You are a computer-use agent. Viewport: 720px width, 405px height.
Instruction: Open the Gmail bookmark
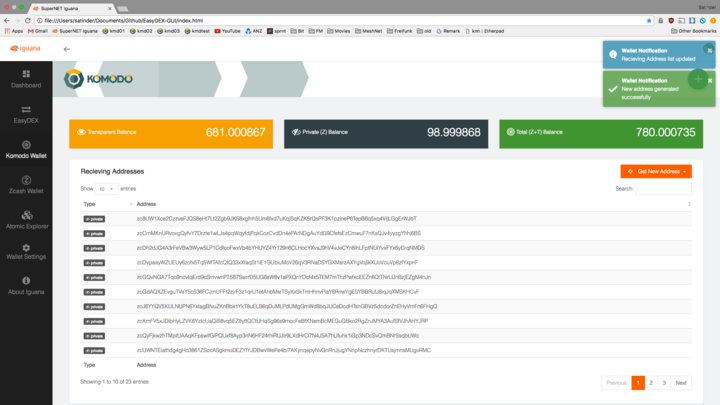(38, 31)
